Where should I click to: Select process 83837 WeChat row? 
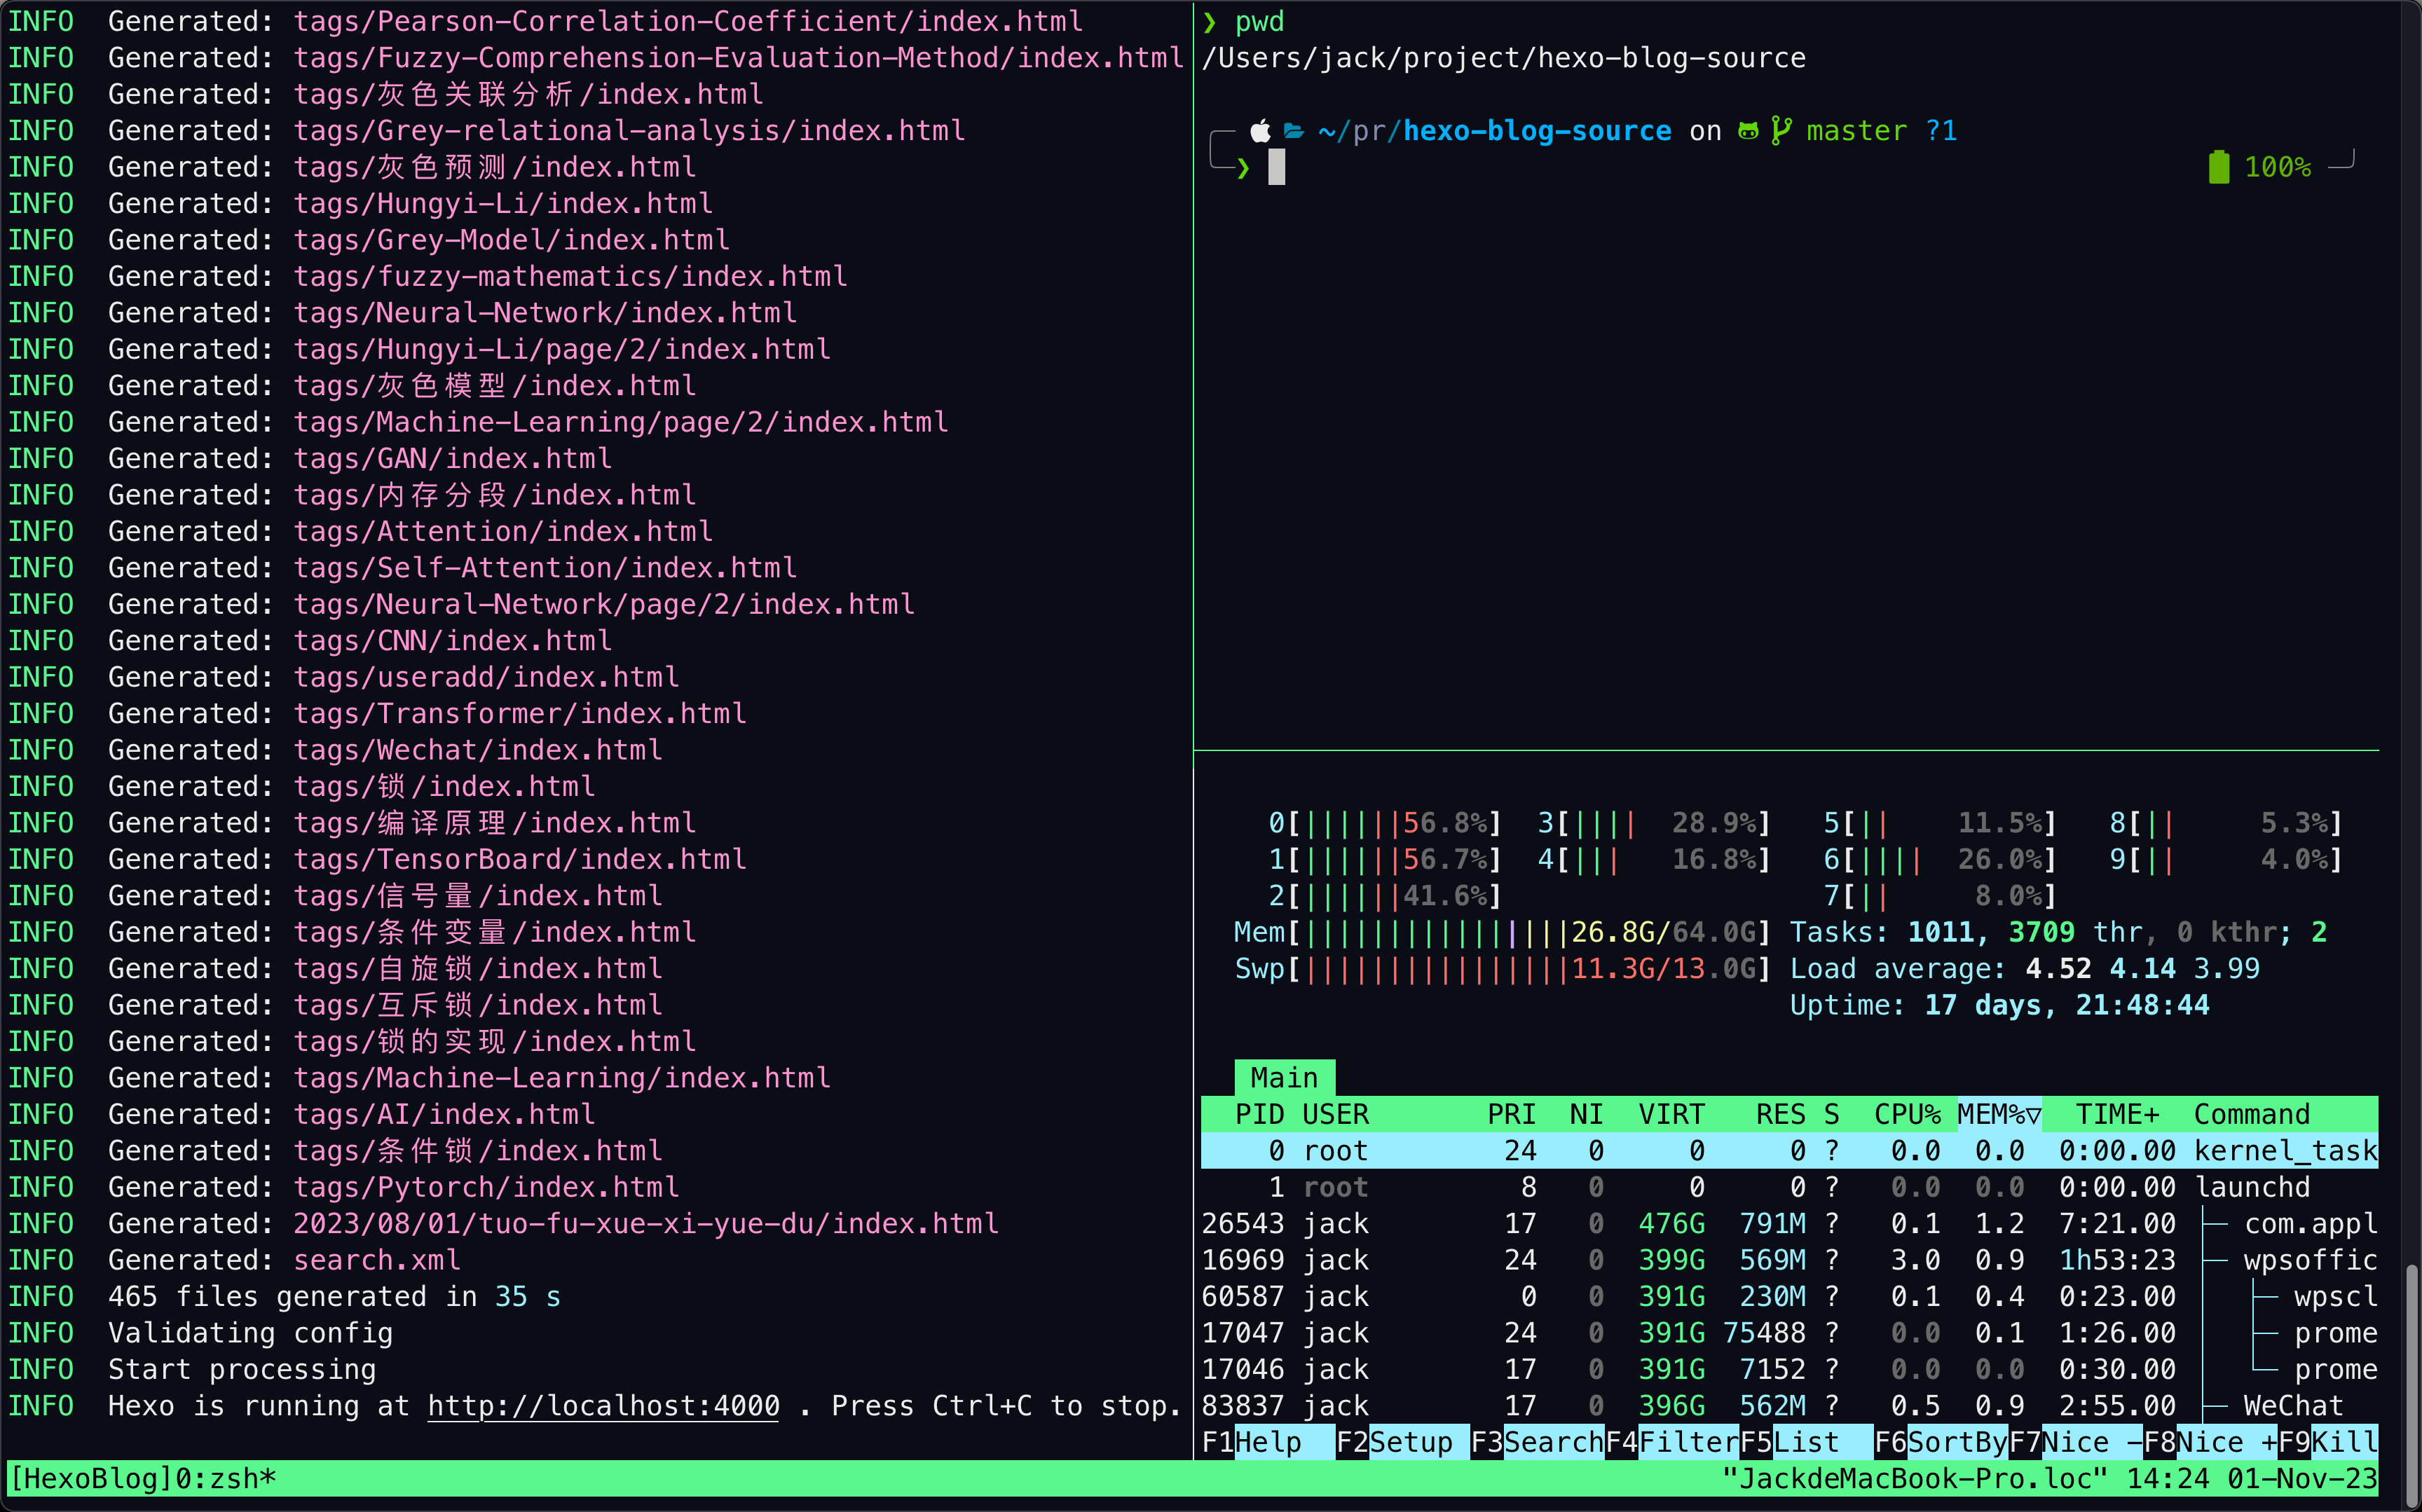[1790, 1406]
